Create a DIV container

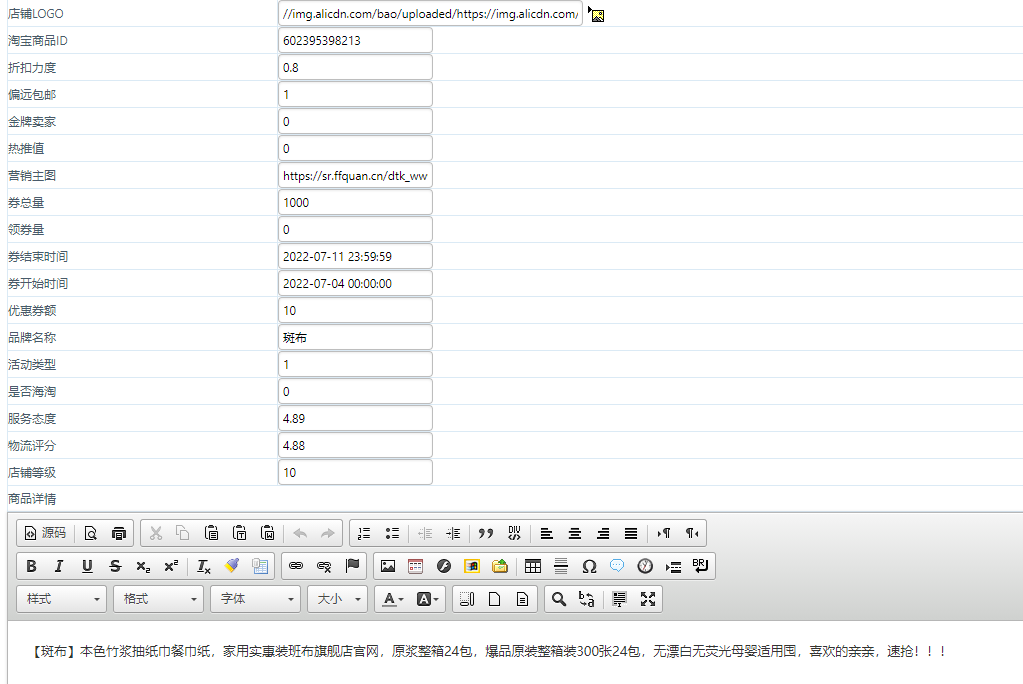point(514,533)
